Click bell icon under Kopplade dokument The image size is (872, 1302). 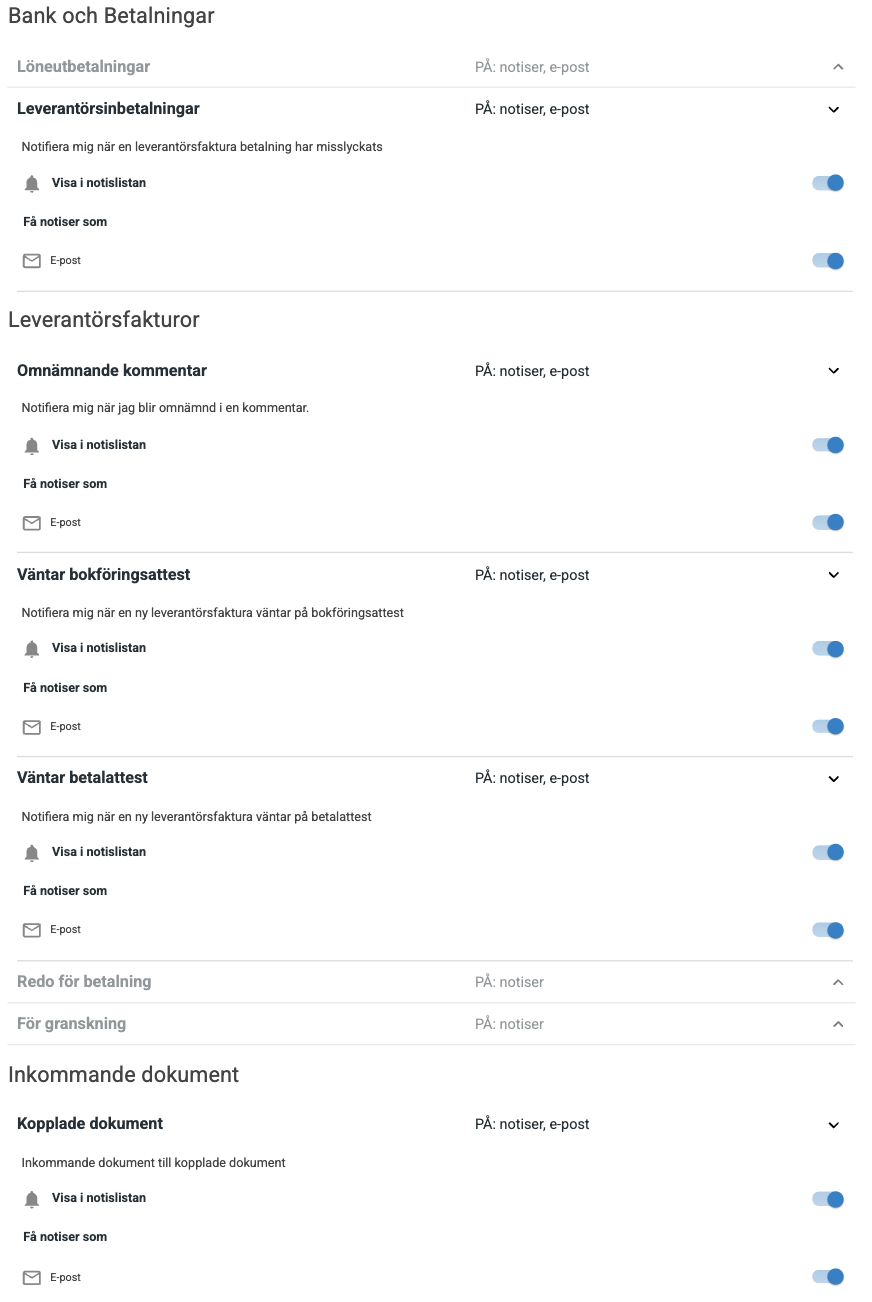click(x=32, y=1199)
